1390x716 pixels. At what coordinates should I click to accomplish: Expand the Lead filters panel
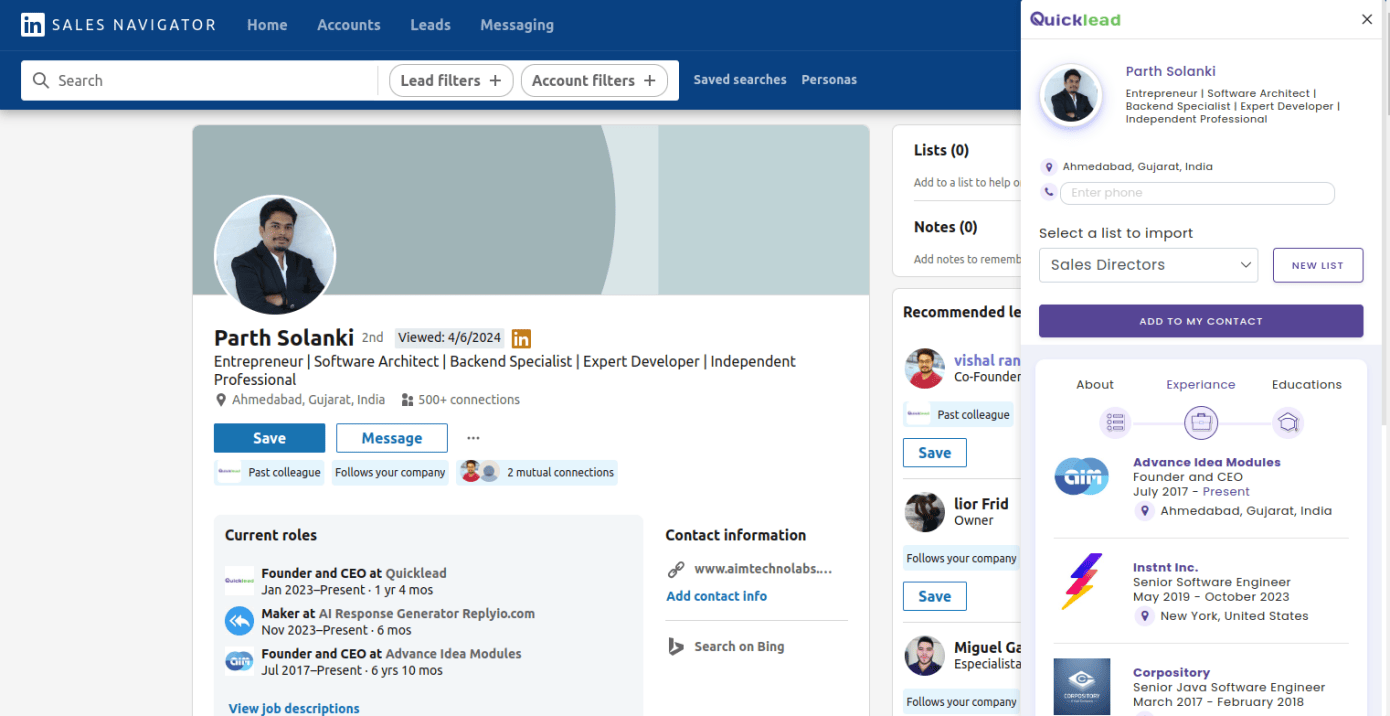(451, 80)
